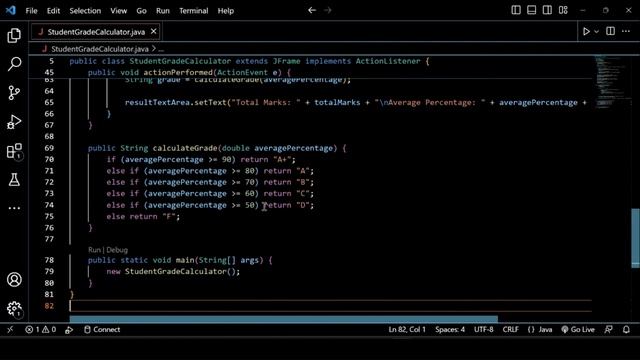
Task: Open the File menu
Action: pos(31,11)
